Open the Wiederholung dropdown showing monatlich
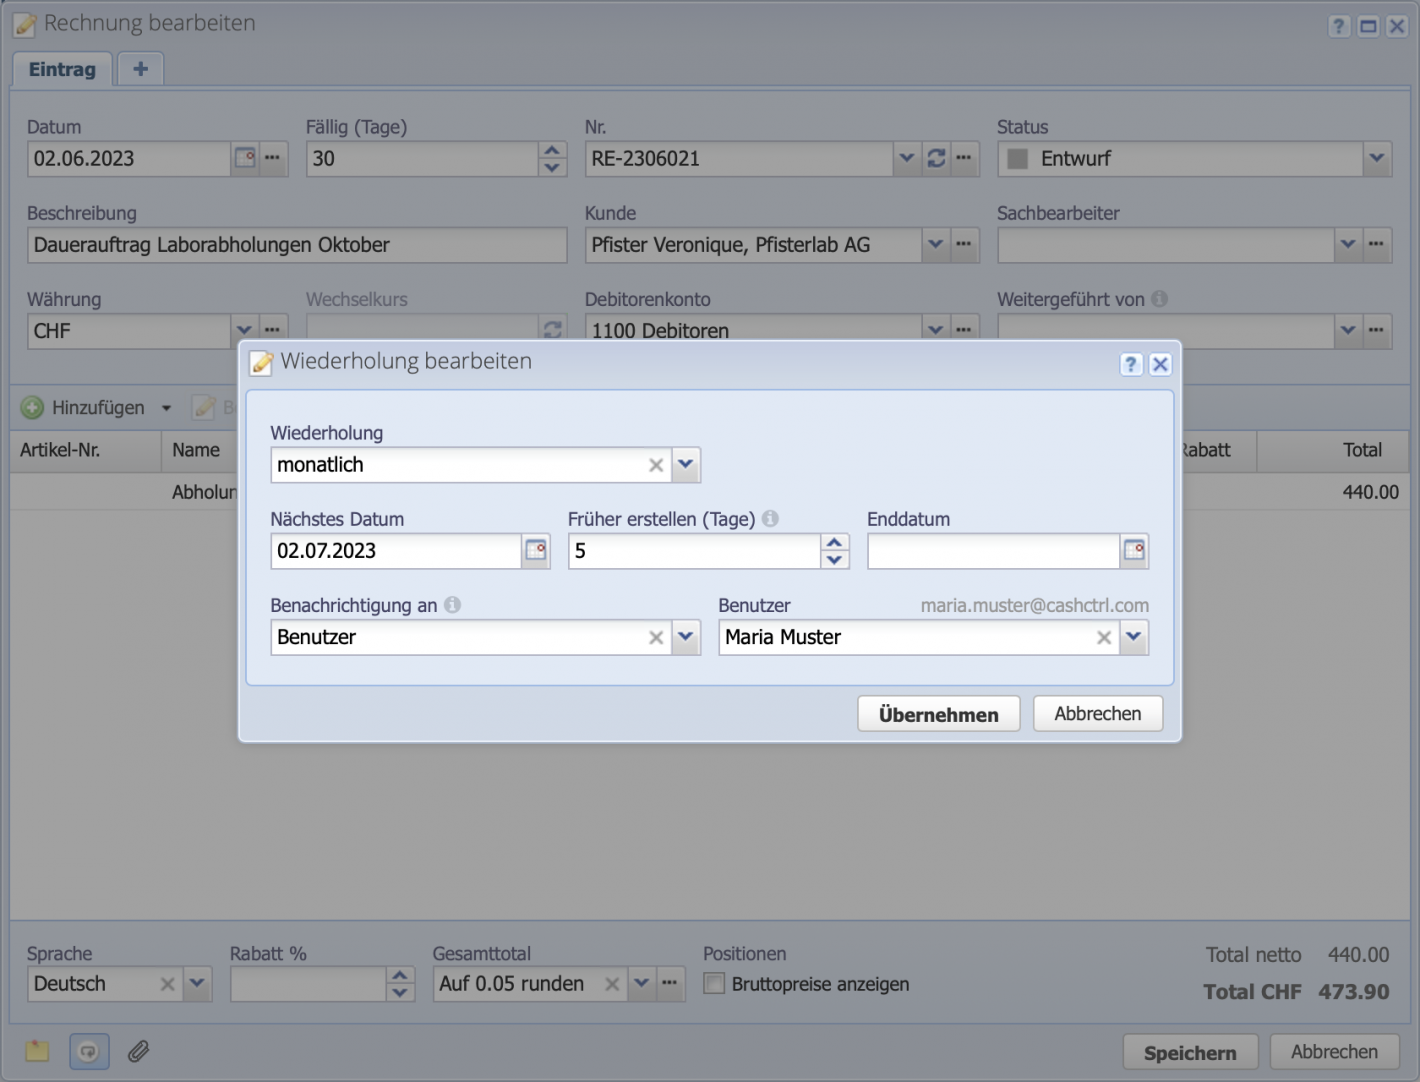This screenshot has height=1082, width=1420. (x=686, y=464)
